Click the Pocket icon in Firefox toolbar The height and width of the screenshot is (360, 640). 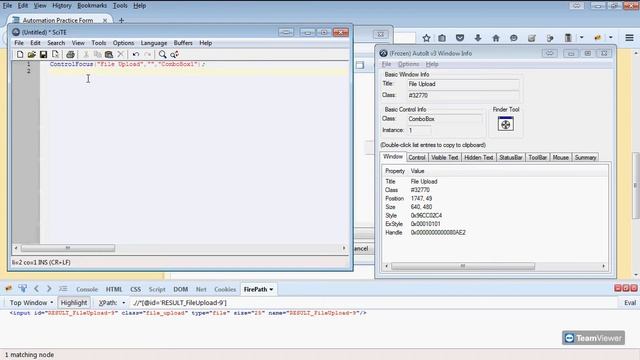pos(460,38)
